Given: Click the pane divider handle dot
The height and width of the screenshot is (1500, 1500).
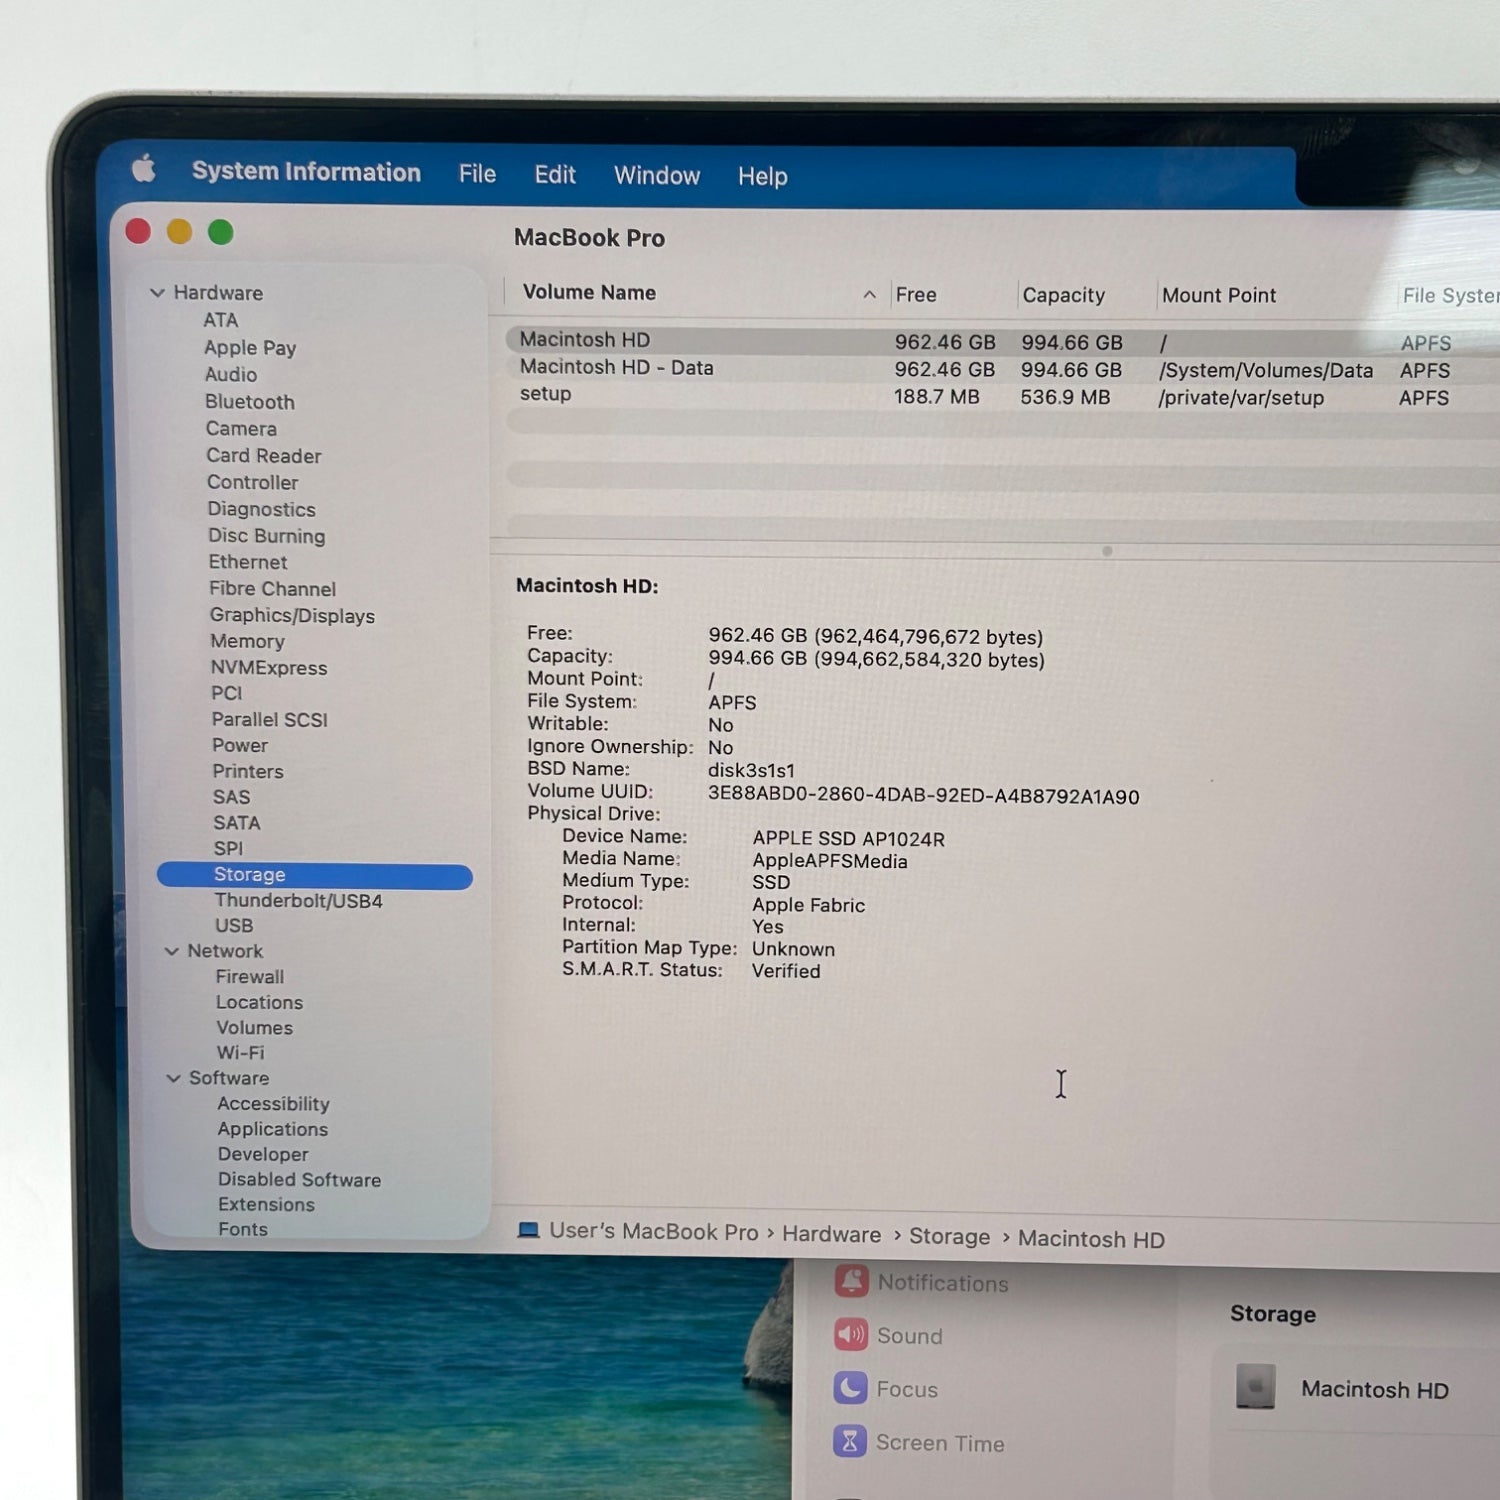Looking at the screenshot, I should [1107, 551].
